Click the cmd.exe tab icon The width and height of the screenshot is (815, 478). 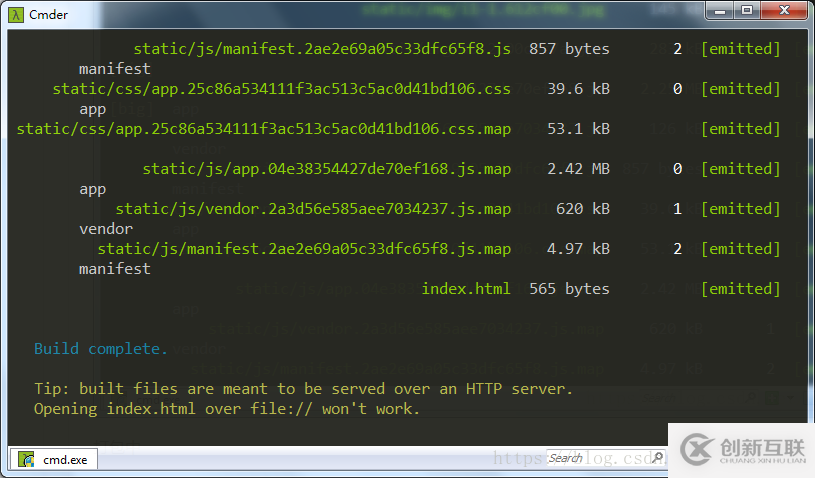click(x=26, y=459)
